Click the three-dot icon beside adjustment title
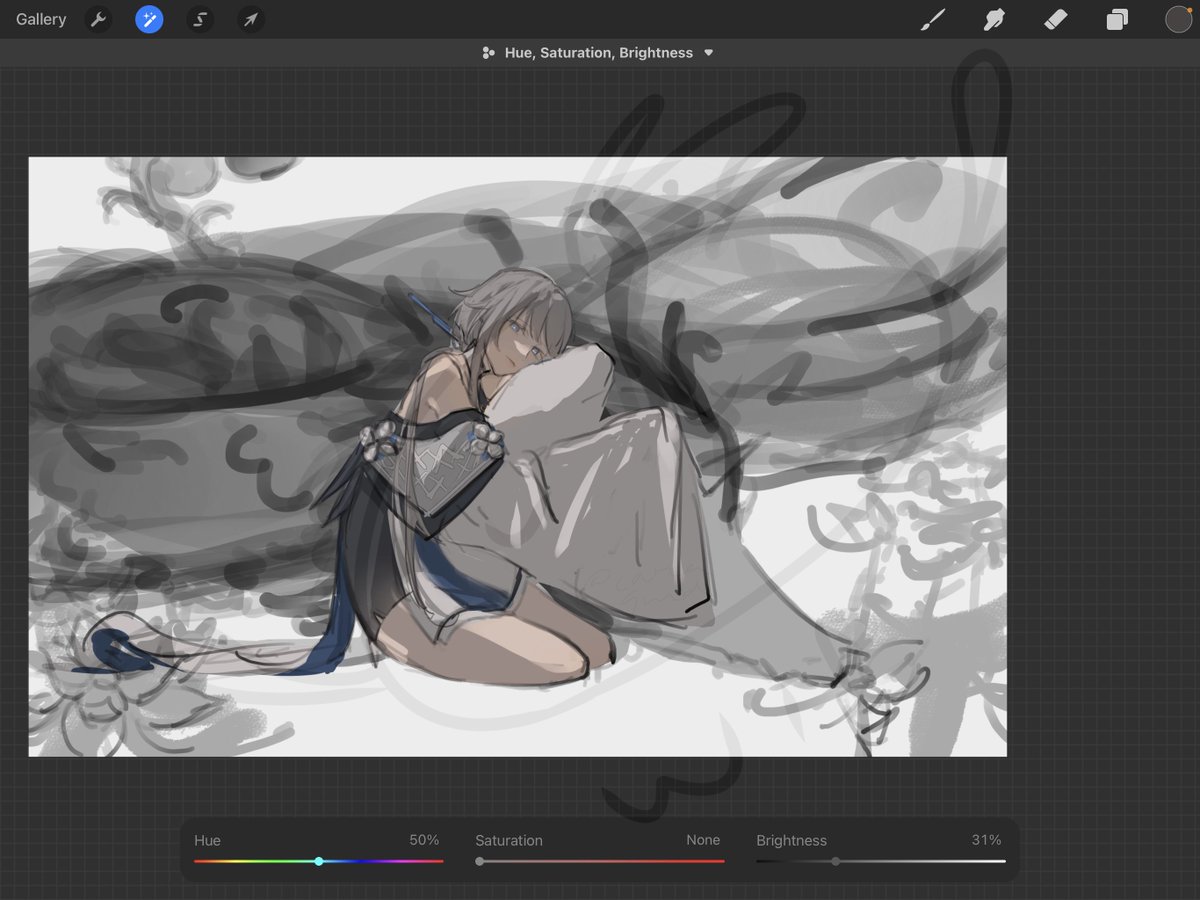This screenshot has width=1200, height=900. [488, 53]
